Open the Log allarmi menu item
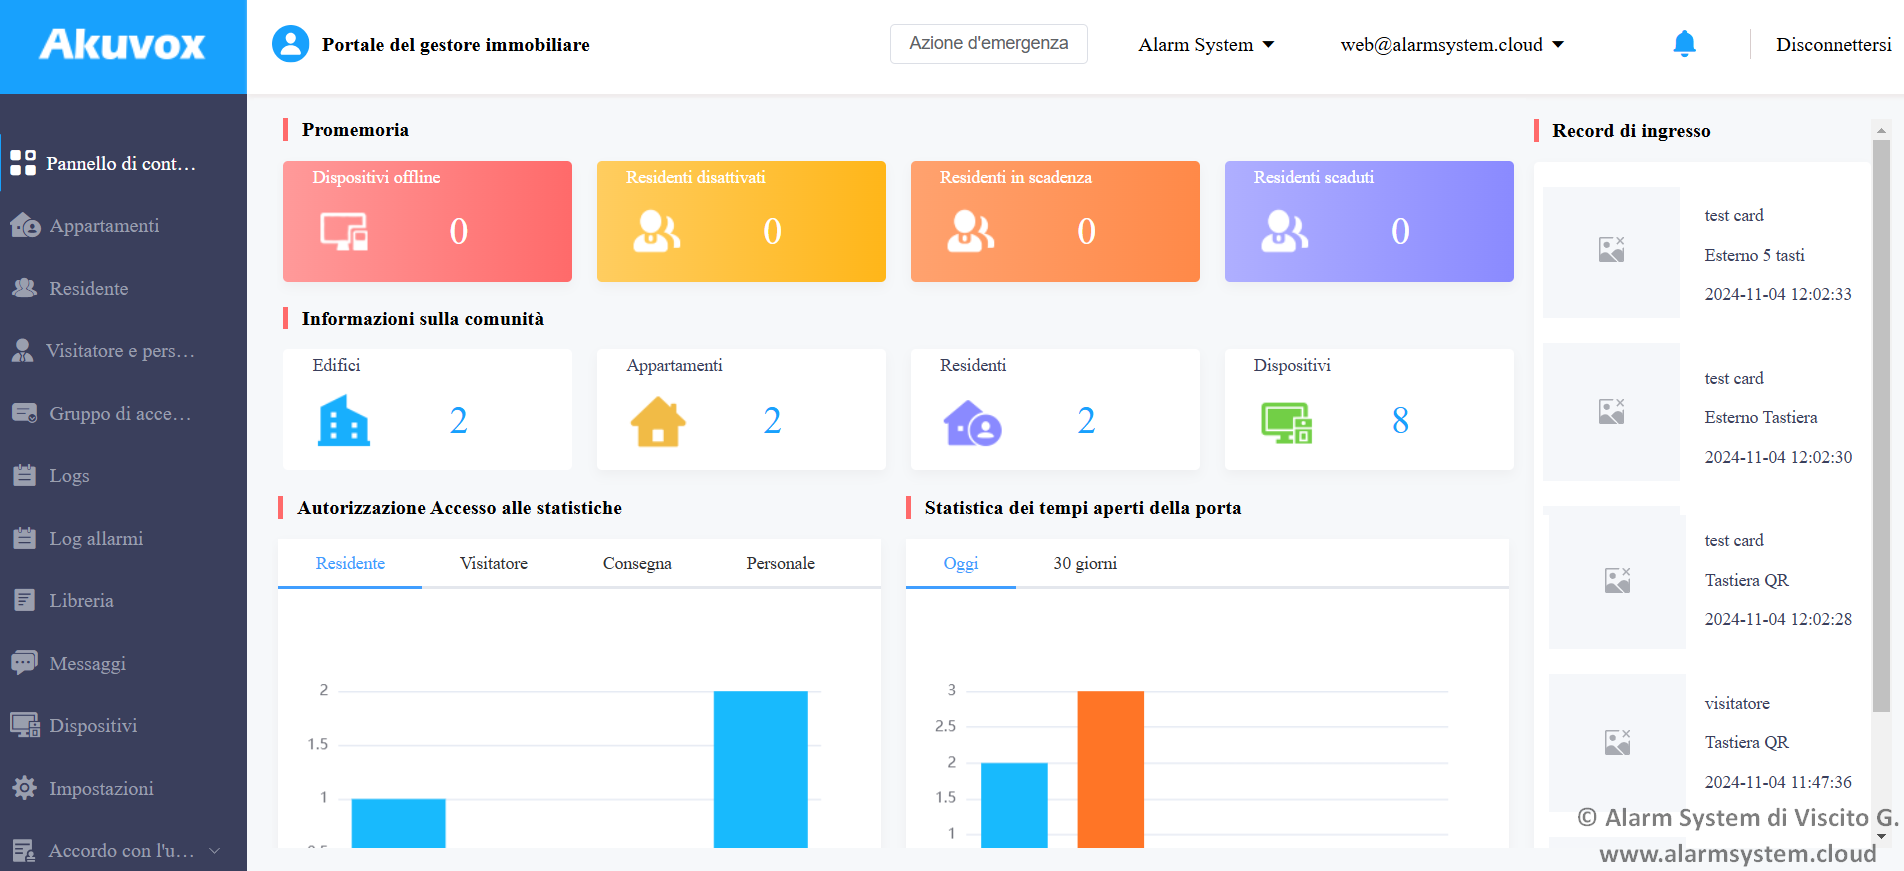 (123, 538)
